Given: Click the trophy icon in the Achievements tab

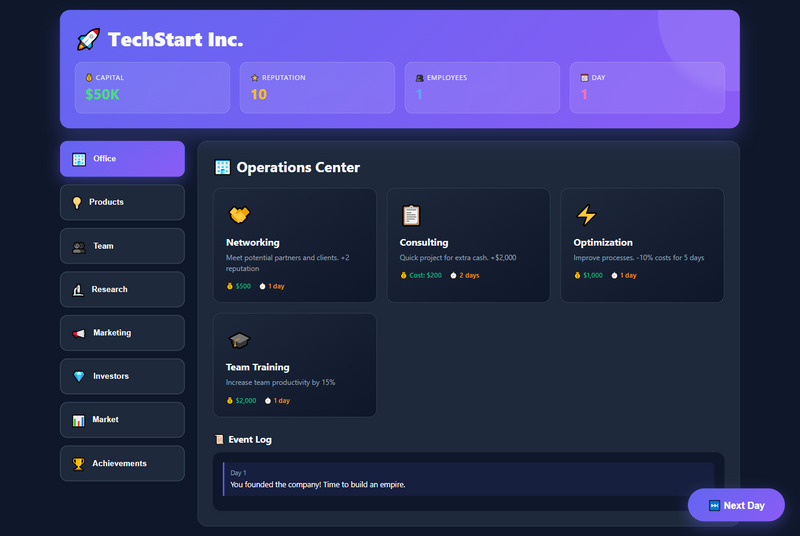Looking at the screenshot, I should [x=79, y=464].
